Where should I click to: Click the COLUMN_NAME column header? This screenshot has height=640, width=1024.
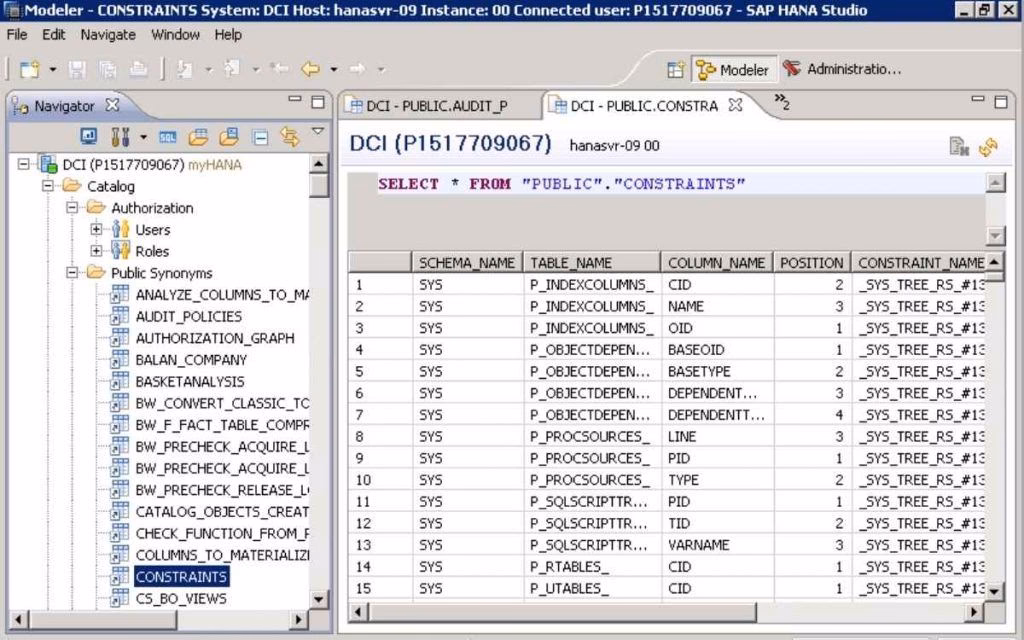click(716, 263)
